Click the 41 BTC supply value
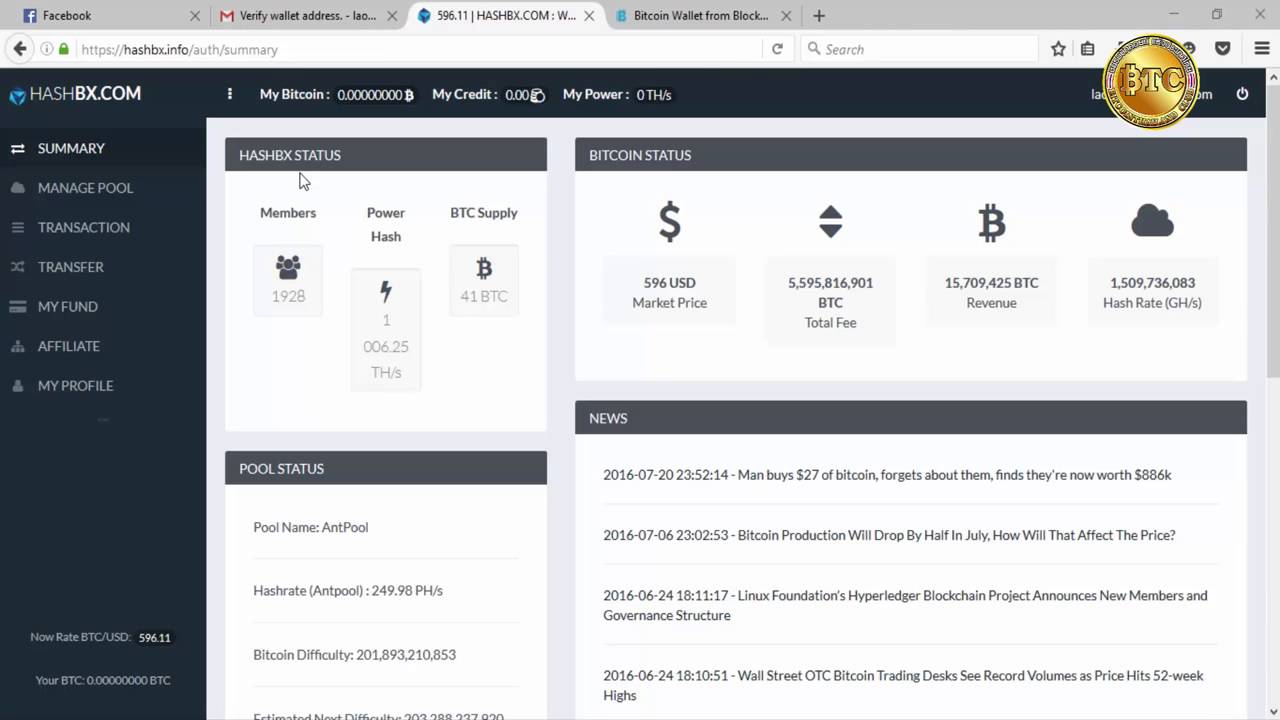 (x=484, y=296)
